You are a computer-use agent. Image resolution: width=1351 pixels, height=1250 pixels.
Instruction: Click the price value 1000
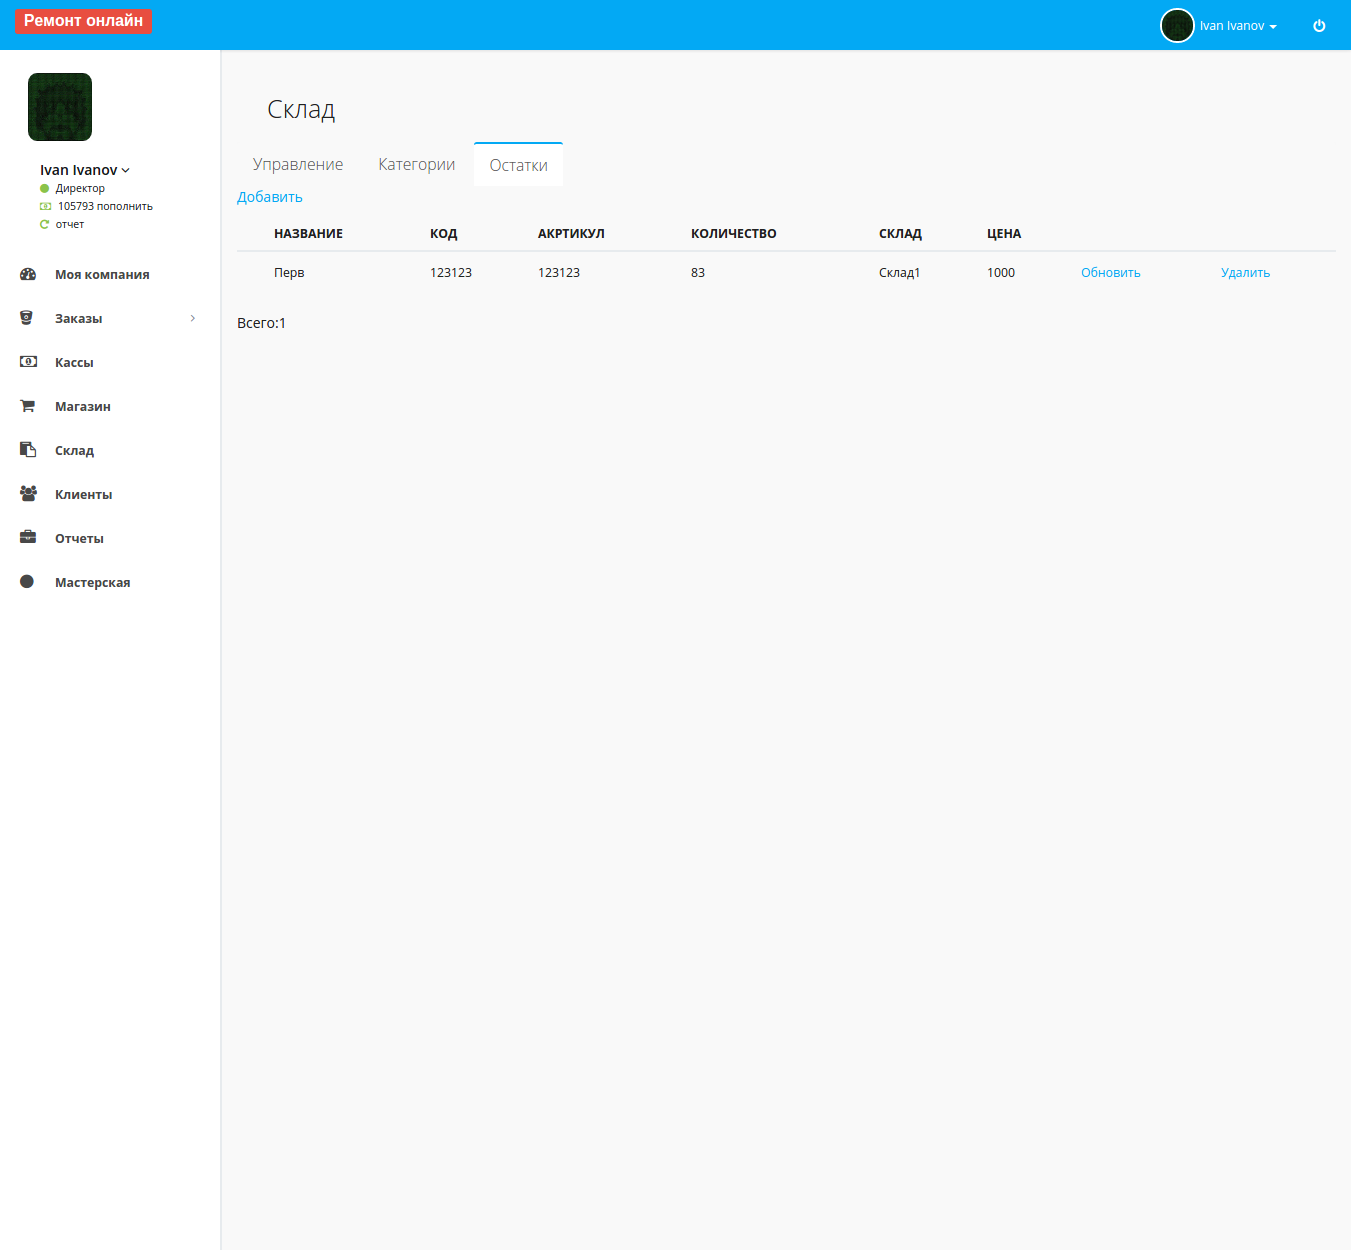(1001, 273)
